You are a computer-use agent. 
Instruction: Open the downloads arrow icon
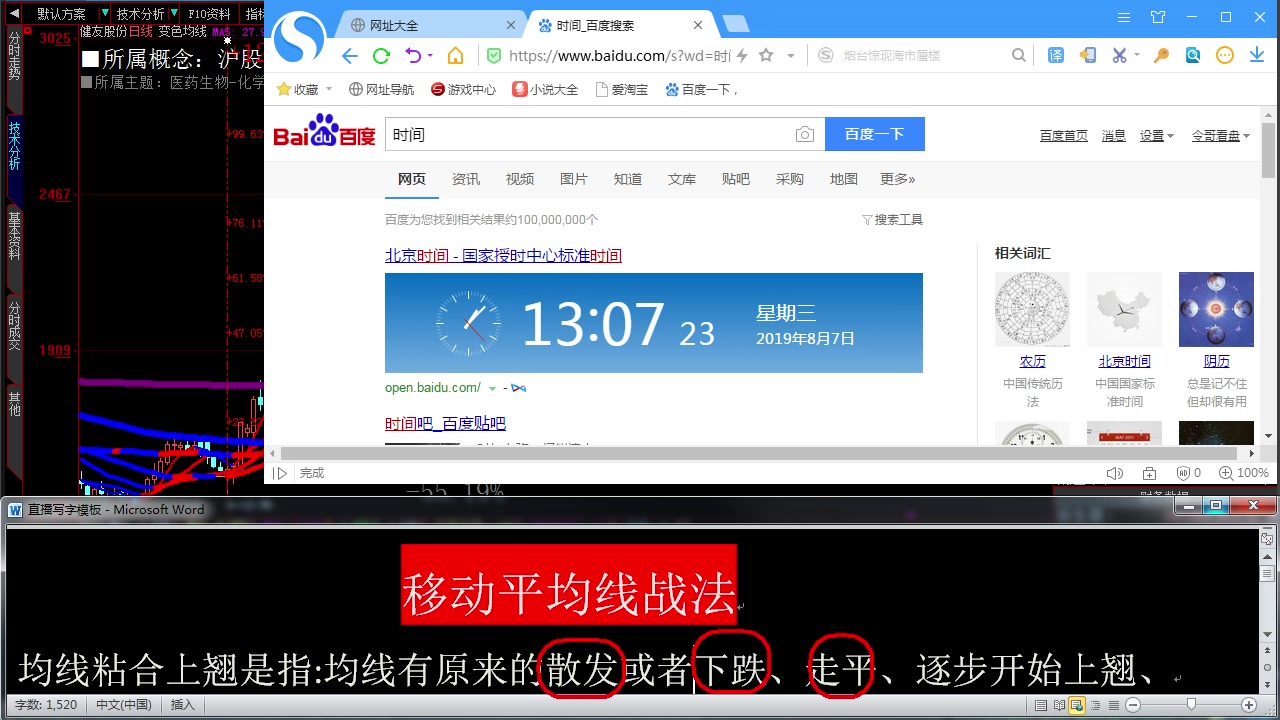click(1257, 56)
